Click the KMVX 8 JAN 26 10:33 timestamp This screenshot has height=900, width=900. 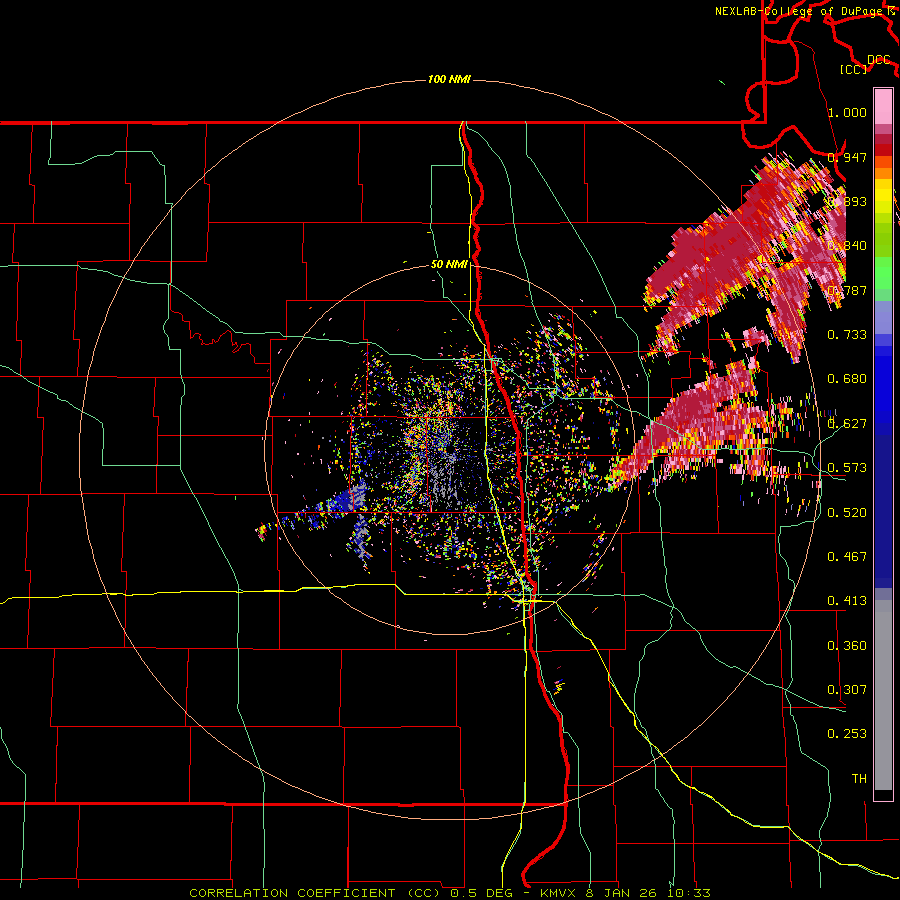pos(626,893)
